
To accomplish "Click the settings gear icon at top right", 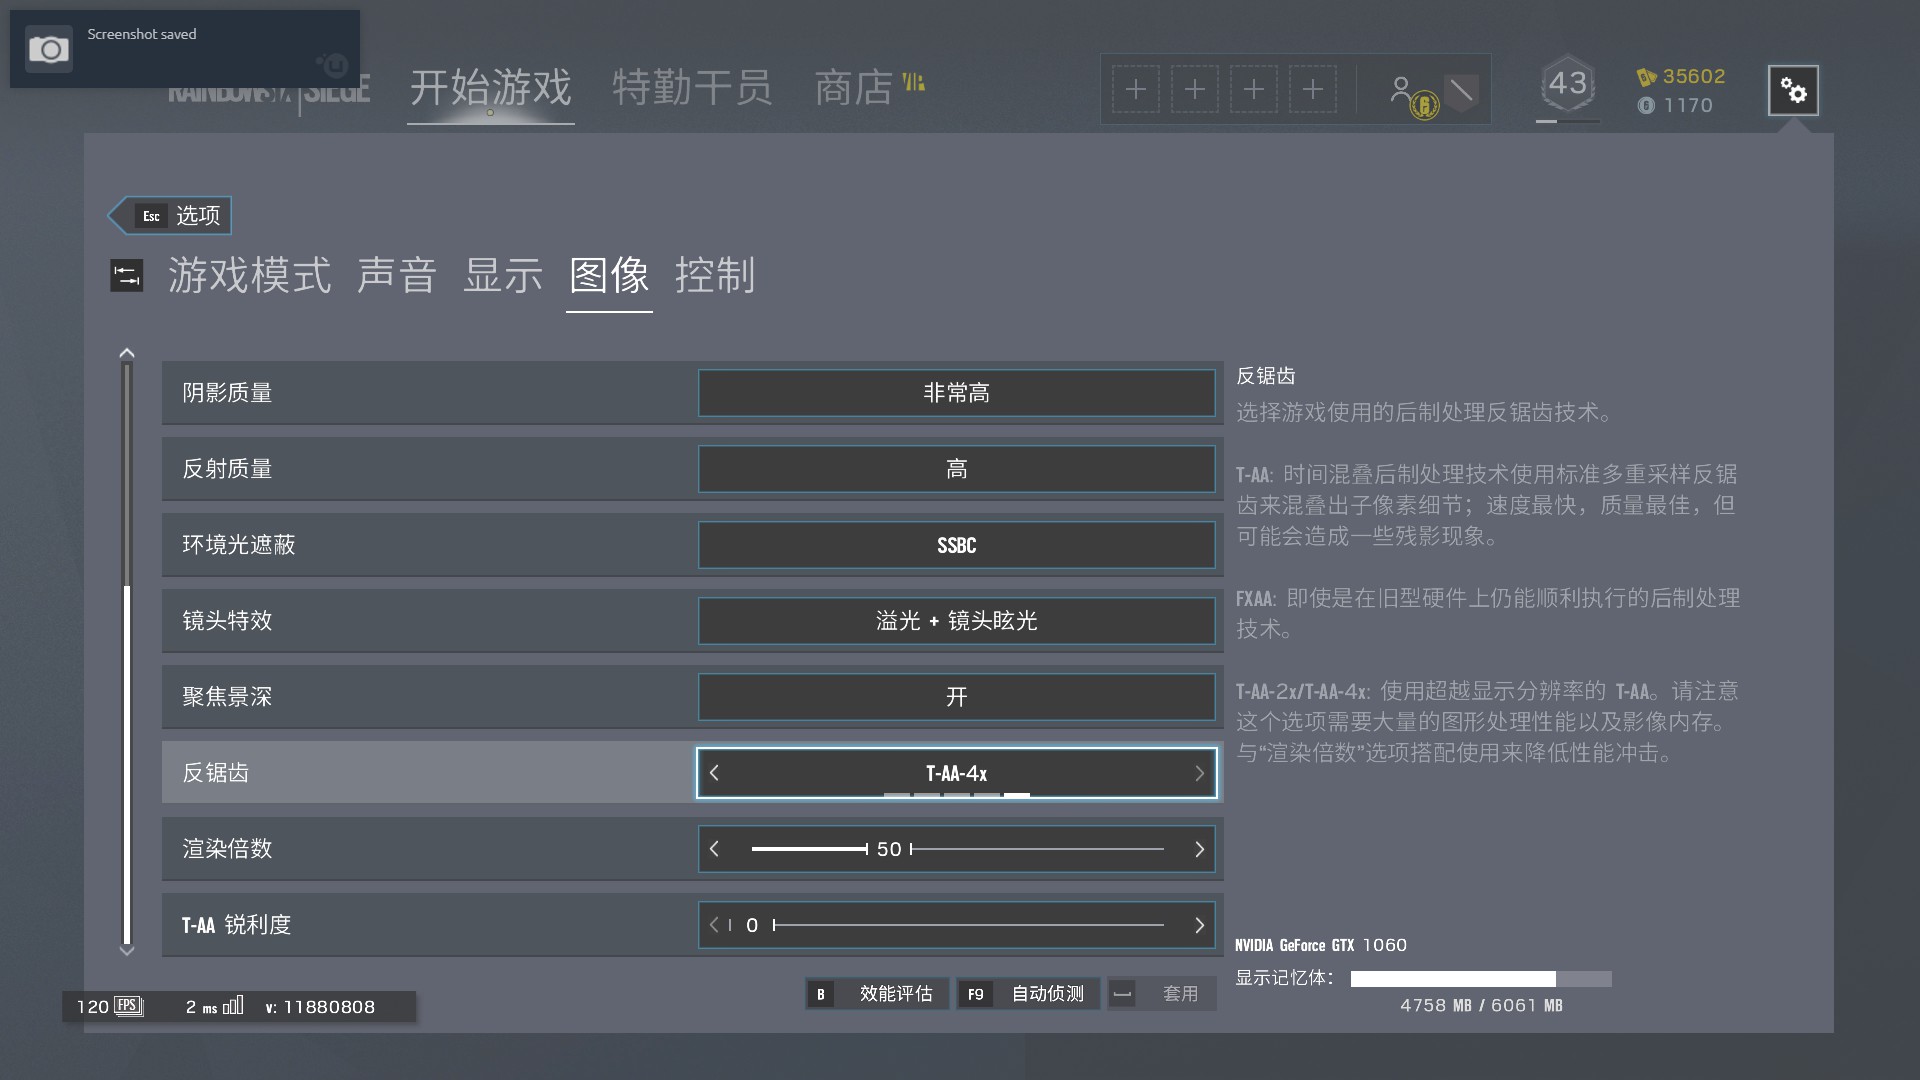I will click(x=1793, y=91).
